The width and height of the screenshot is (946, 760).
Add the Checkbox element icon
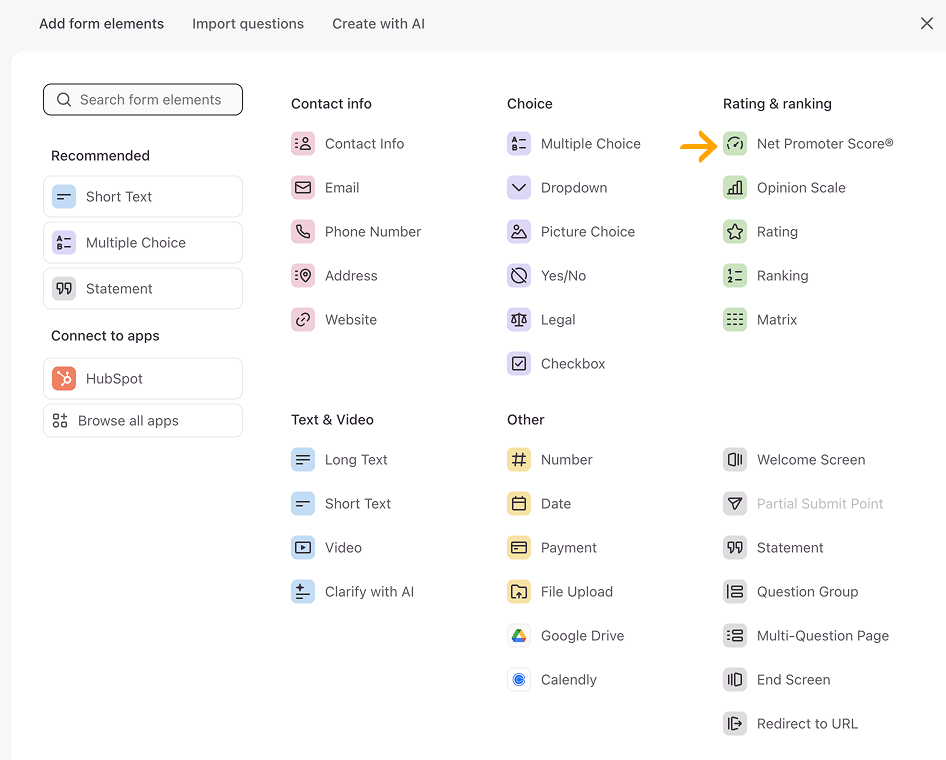click(x=519, y=364)
